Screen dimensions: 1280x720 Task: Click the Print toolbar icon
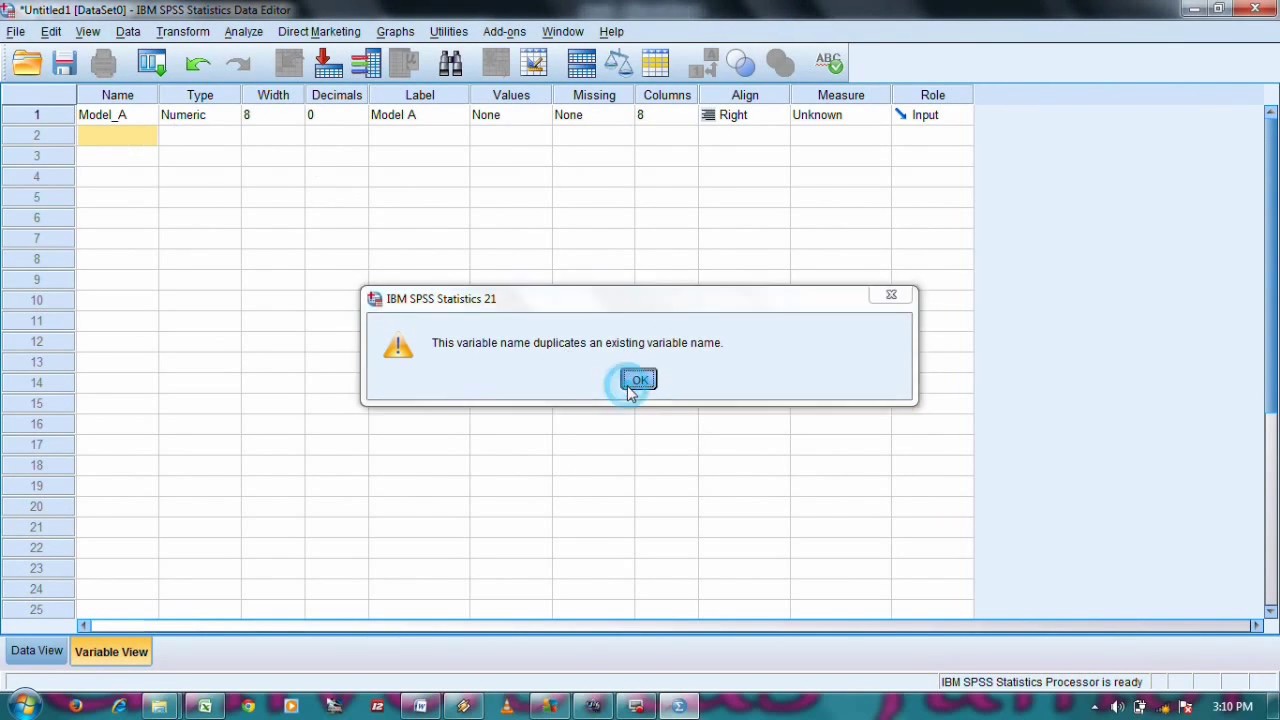103,64
